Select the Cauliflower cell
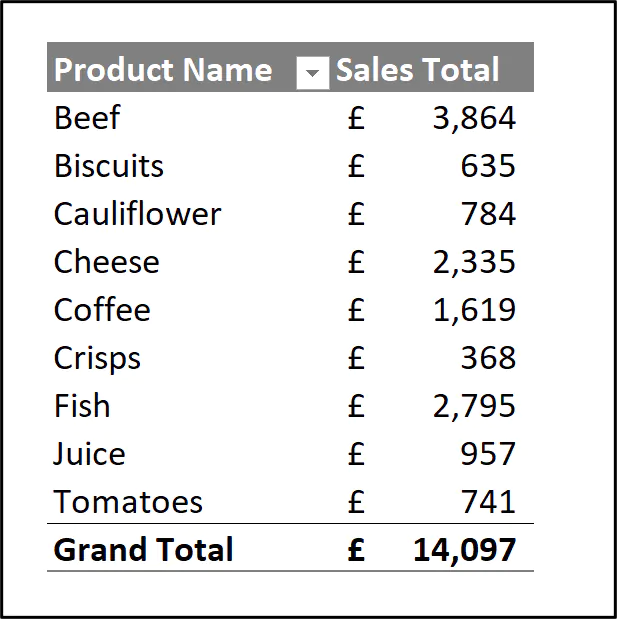 click(137, 214)
